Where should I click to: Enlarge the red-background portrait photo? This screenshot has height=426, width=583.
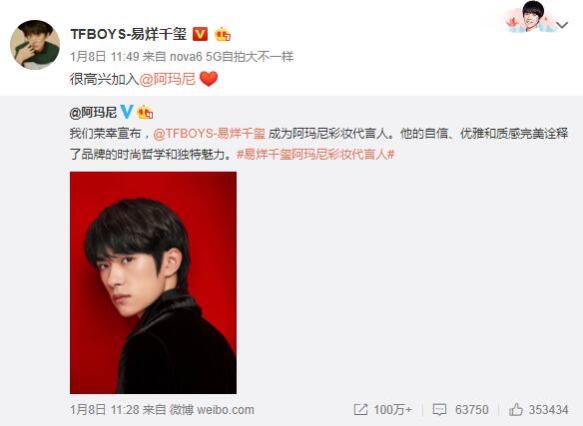coord(153,283)
